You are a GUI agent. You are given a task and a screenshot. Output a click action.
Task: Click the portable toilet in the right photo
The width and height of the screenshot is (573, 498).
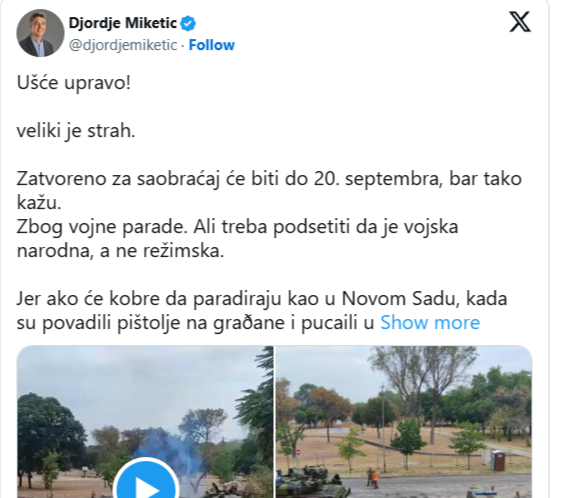pyautogui.click(x=498, y=460)
